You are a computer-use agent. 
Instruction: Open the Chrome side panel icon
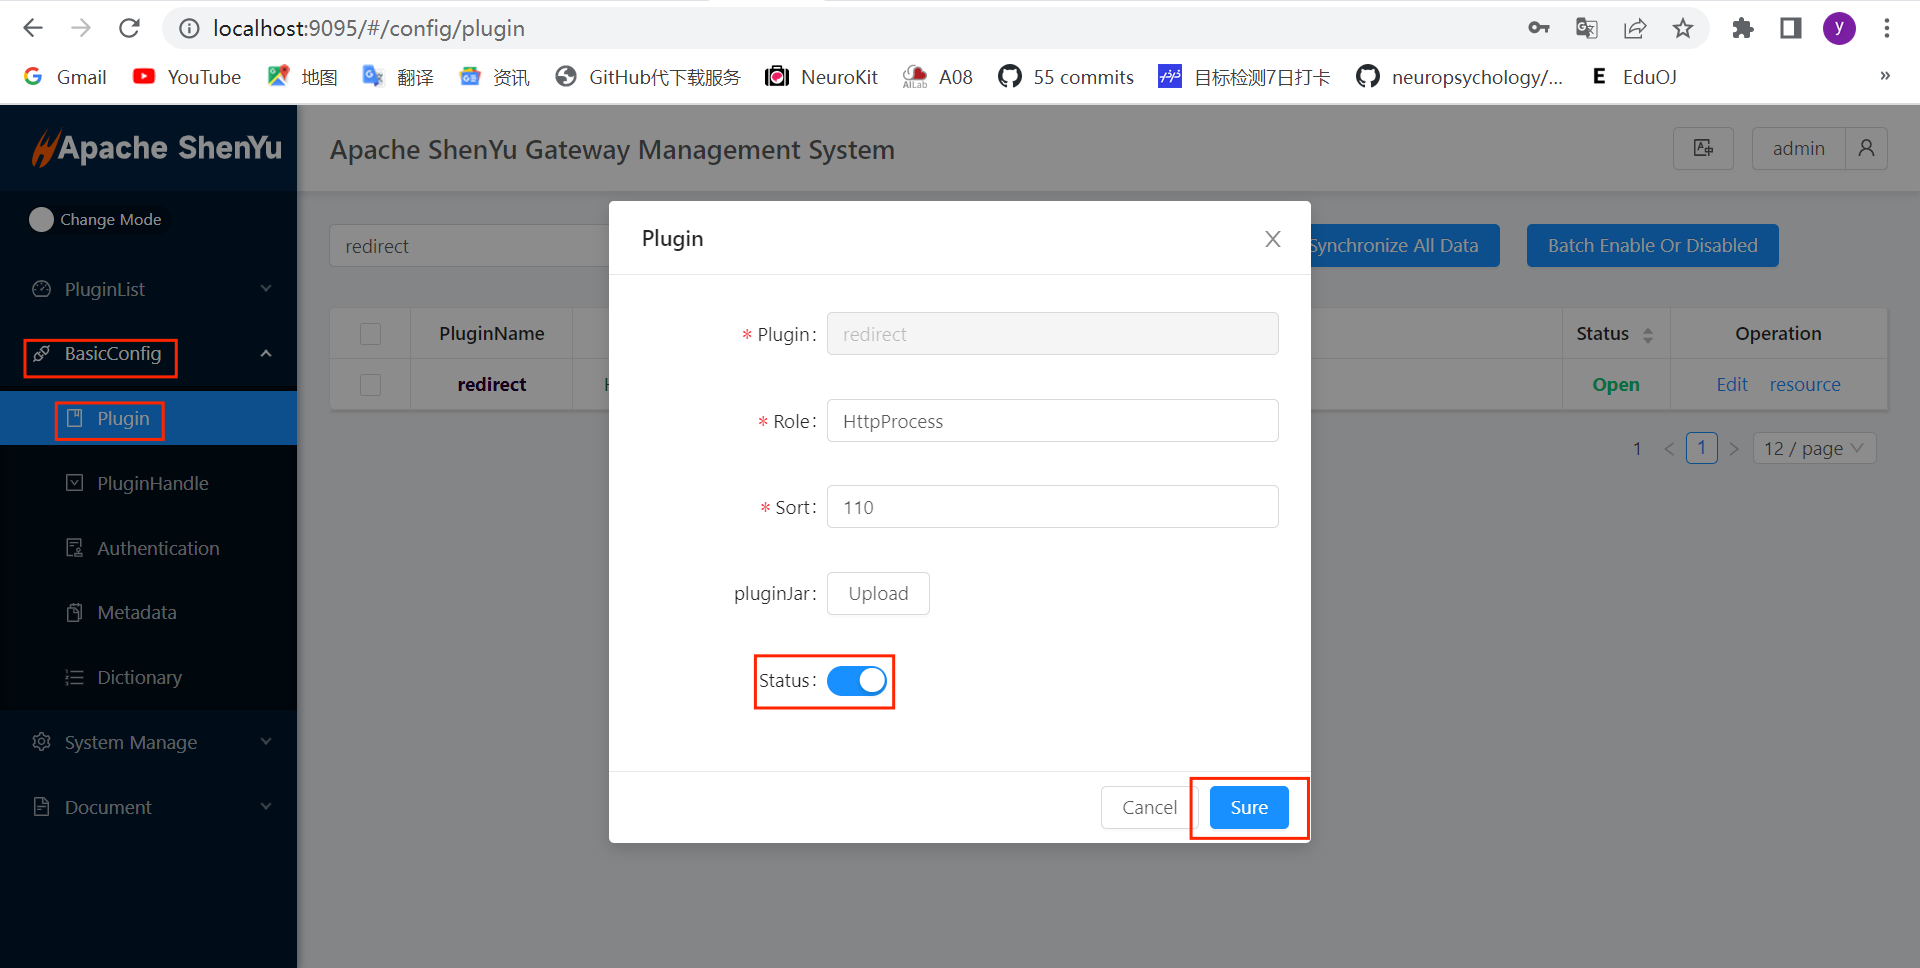tap(1791, 28)
